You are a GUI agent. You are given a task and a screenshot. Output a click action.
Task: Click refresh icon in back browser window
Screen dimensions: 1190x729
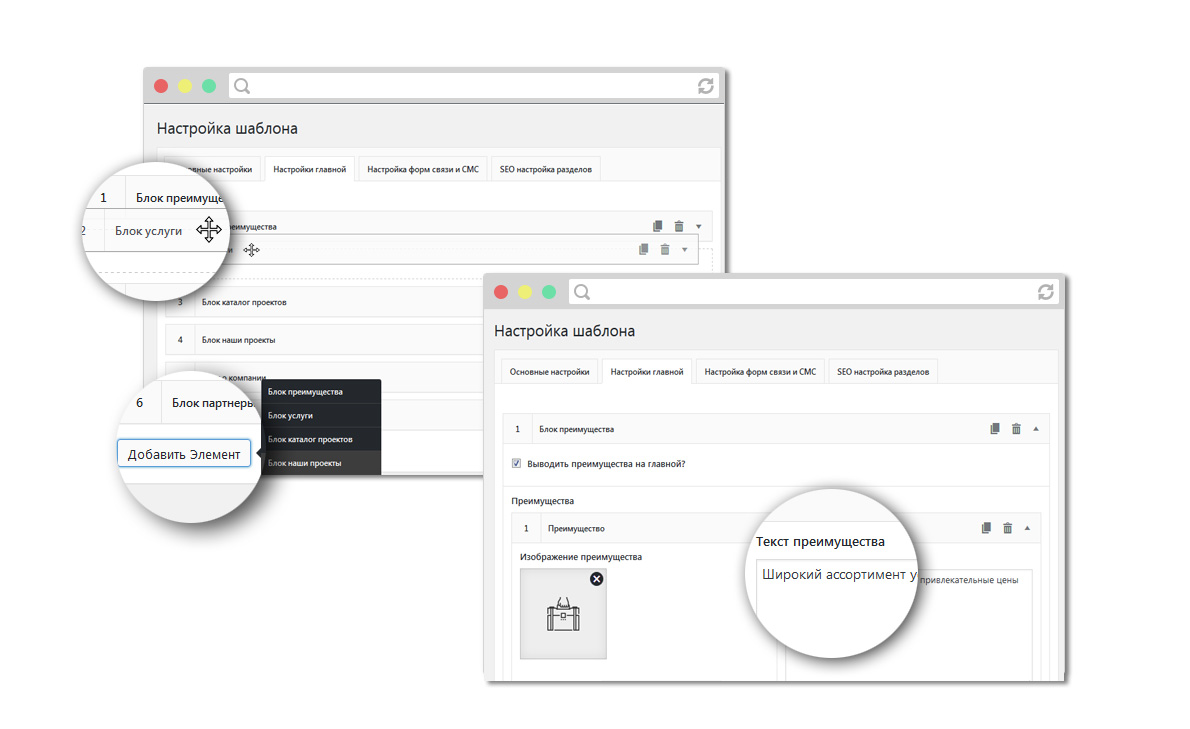point(706,86)
